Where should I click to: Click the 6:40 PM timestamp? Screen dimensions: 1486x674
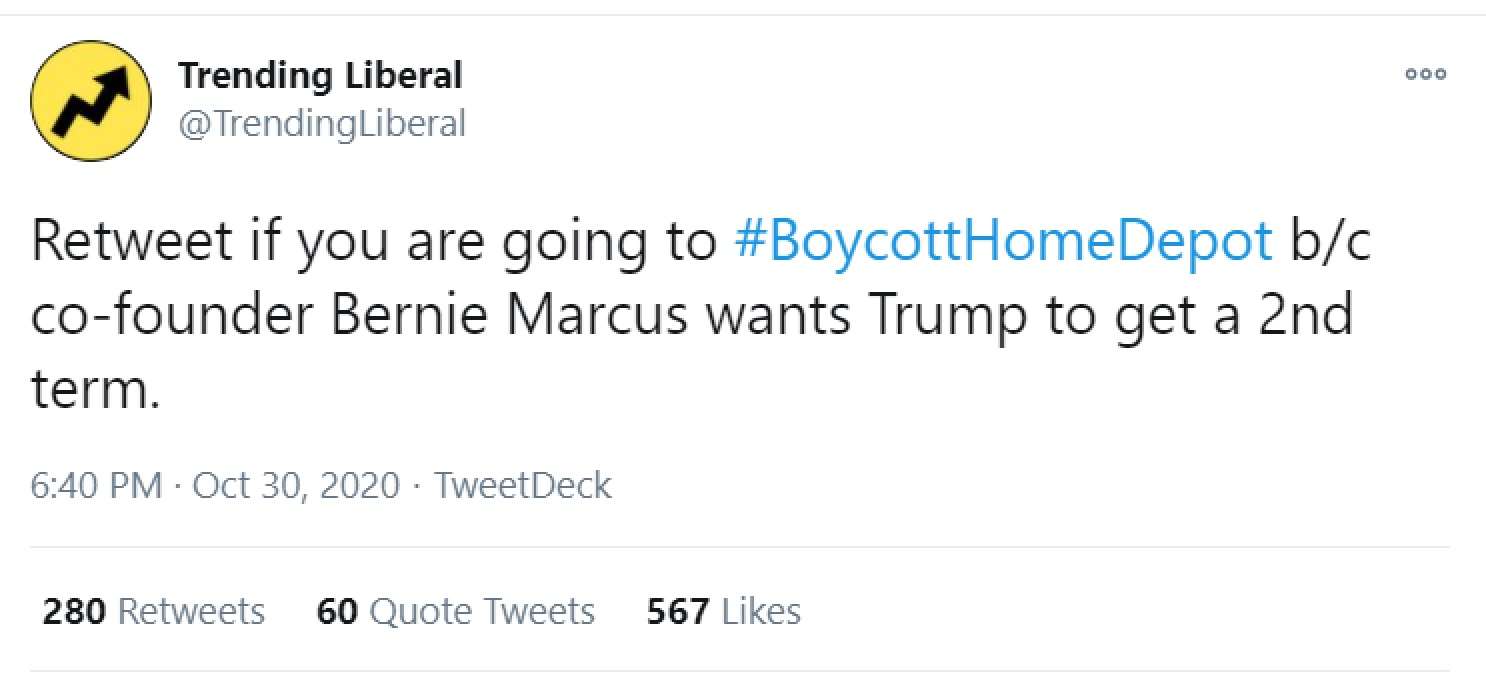(96, 486)
